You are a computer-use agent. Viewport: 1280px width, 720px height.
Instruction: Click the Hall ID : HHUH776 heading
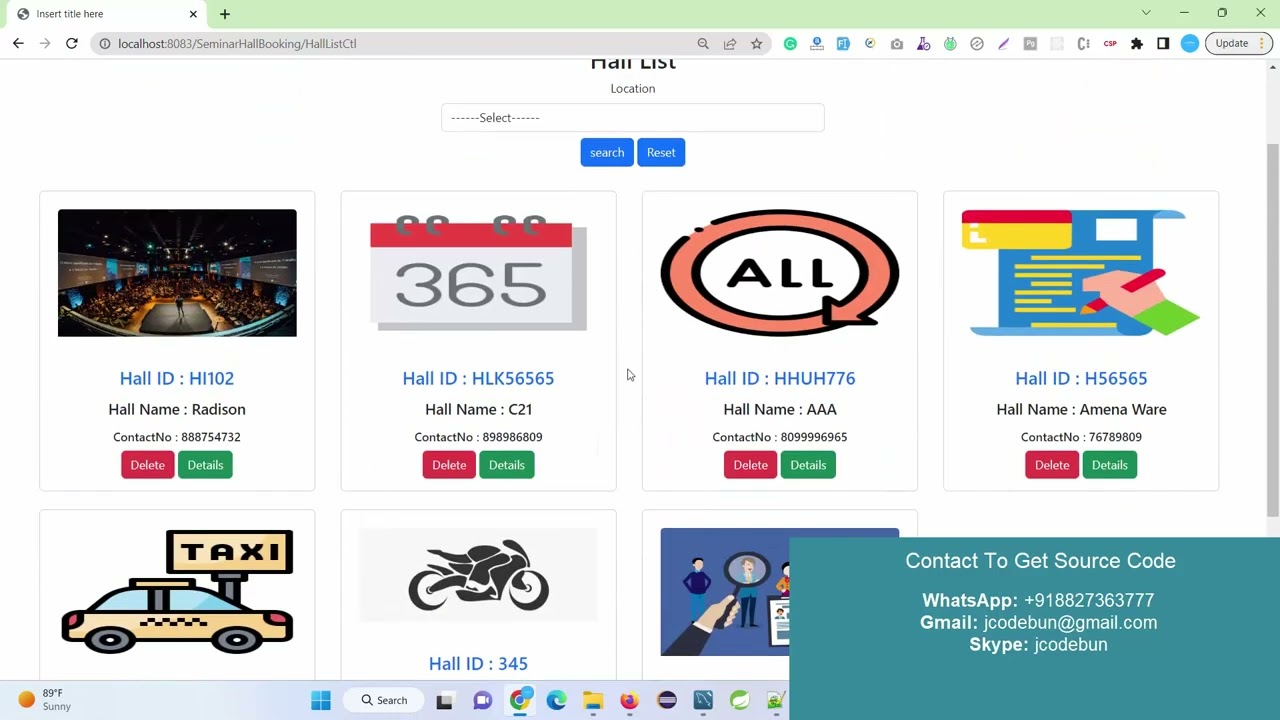click(780, 378)
